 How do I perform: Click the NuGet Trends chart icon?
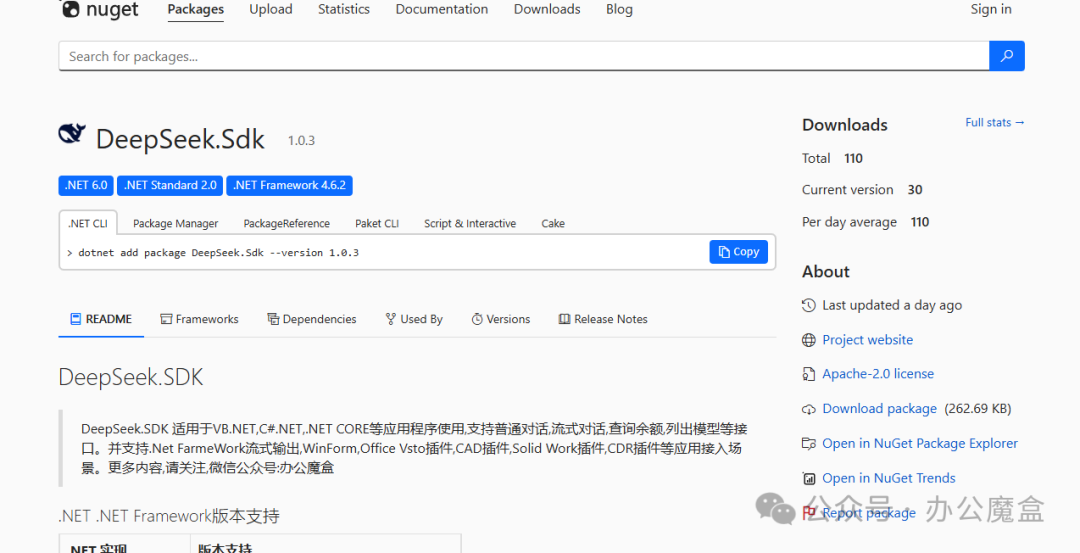click(809, 478)
